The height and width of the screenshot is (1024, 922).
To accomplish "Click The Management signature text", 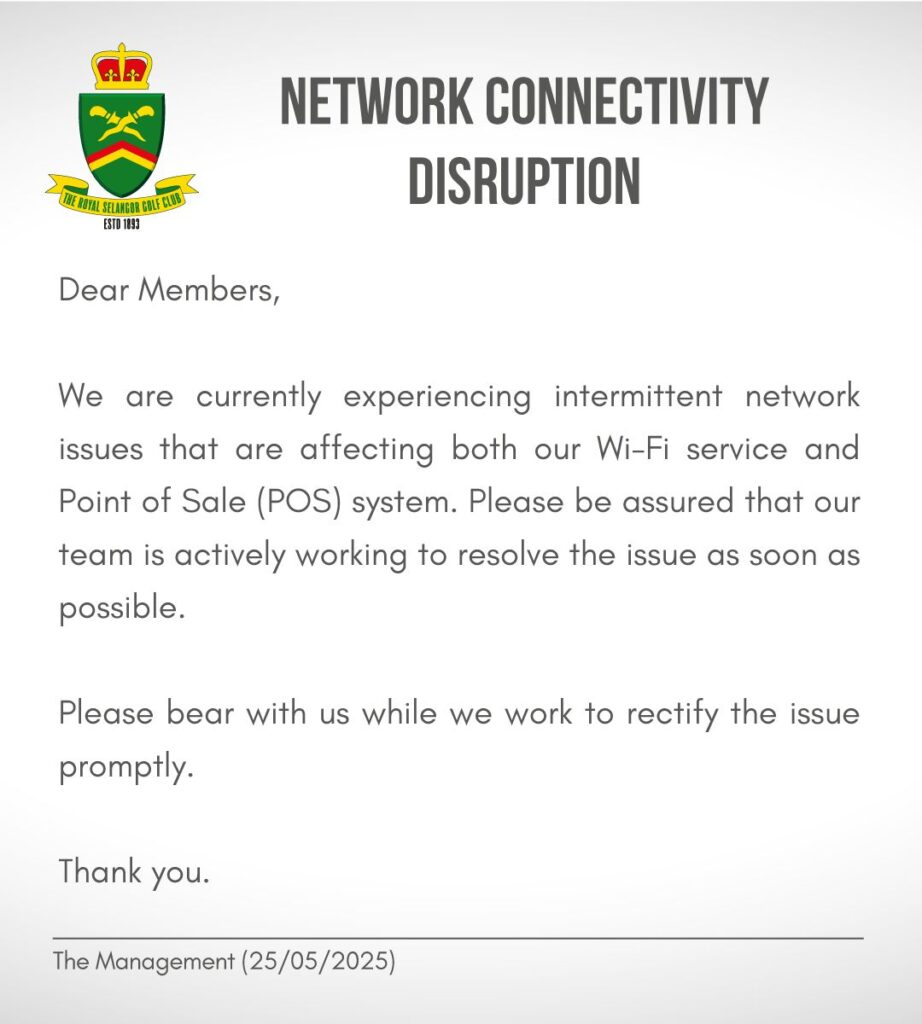I will 144,961.
